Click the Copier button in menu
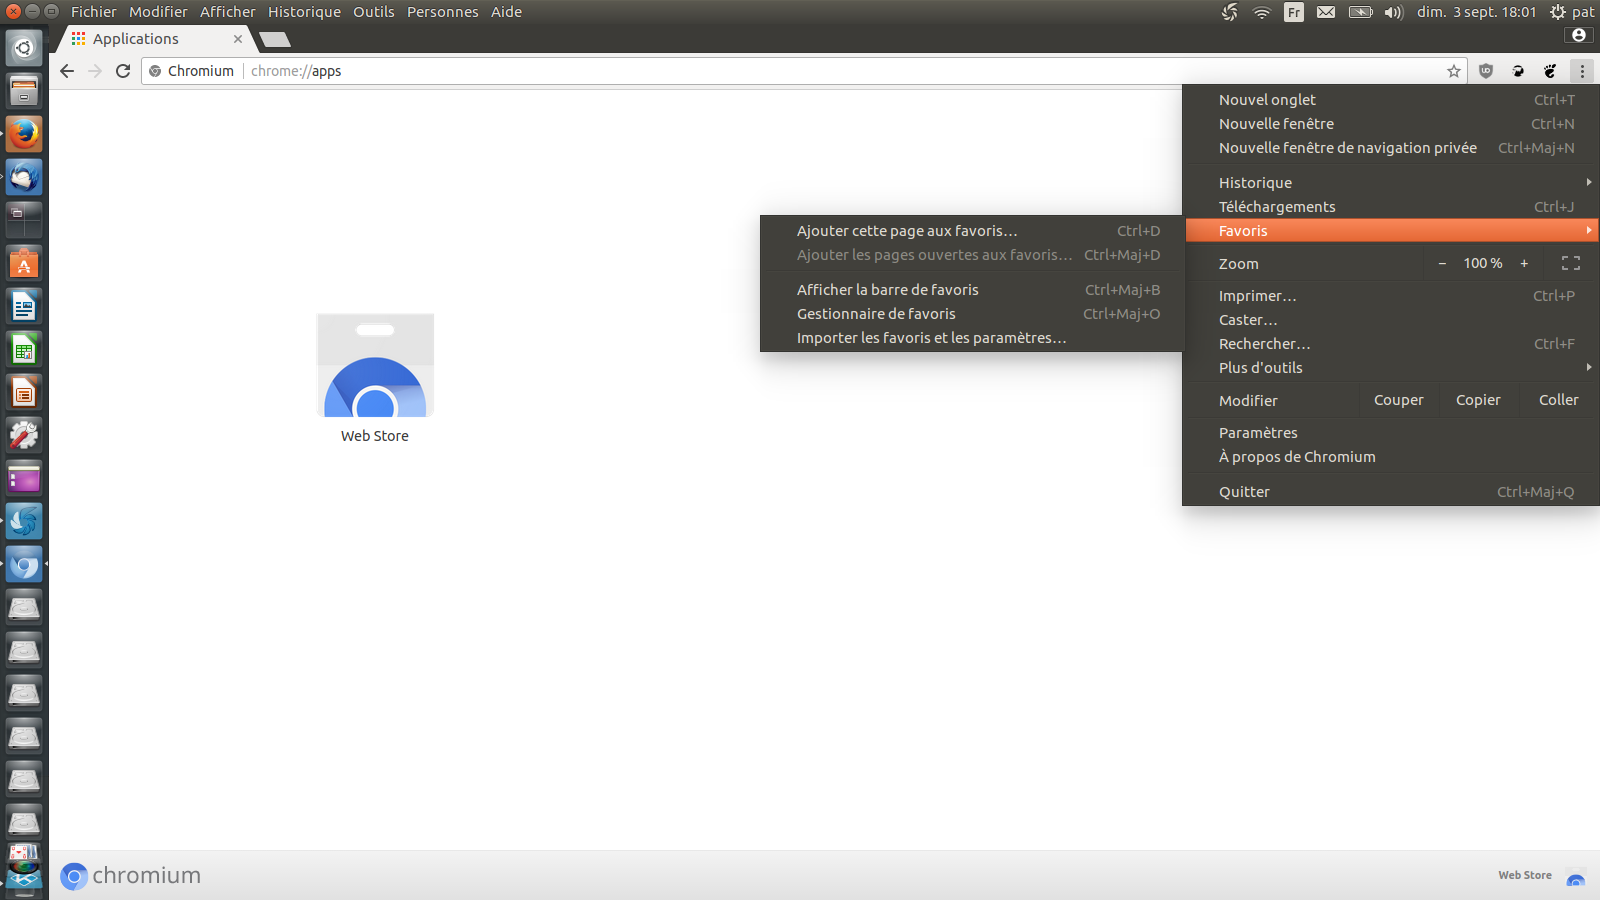Image resolution: width=1600 pixels, height=900 pixels. click(x=1477, y=400)
